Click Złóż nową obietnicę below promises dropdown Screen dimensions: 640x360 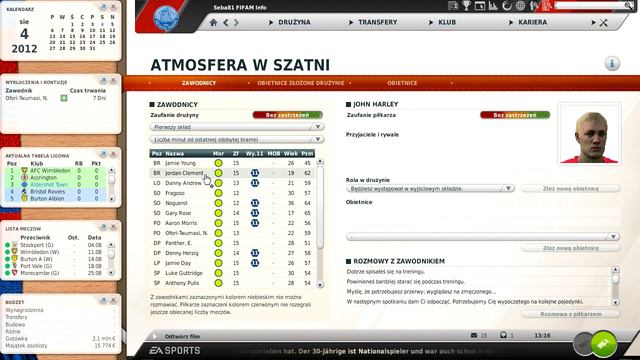571,248
